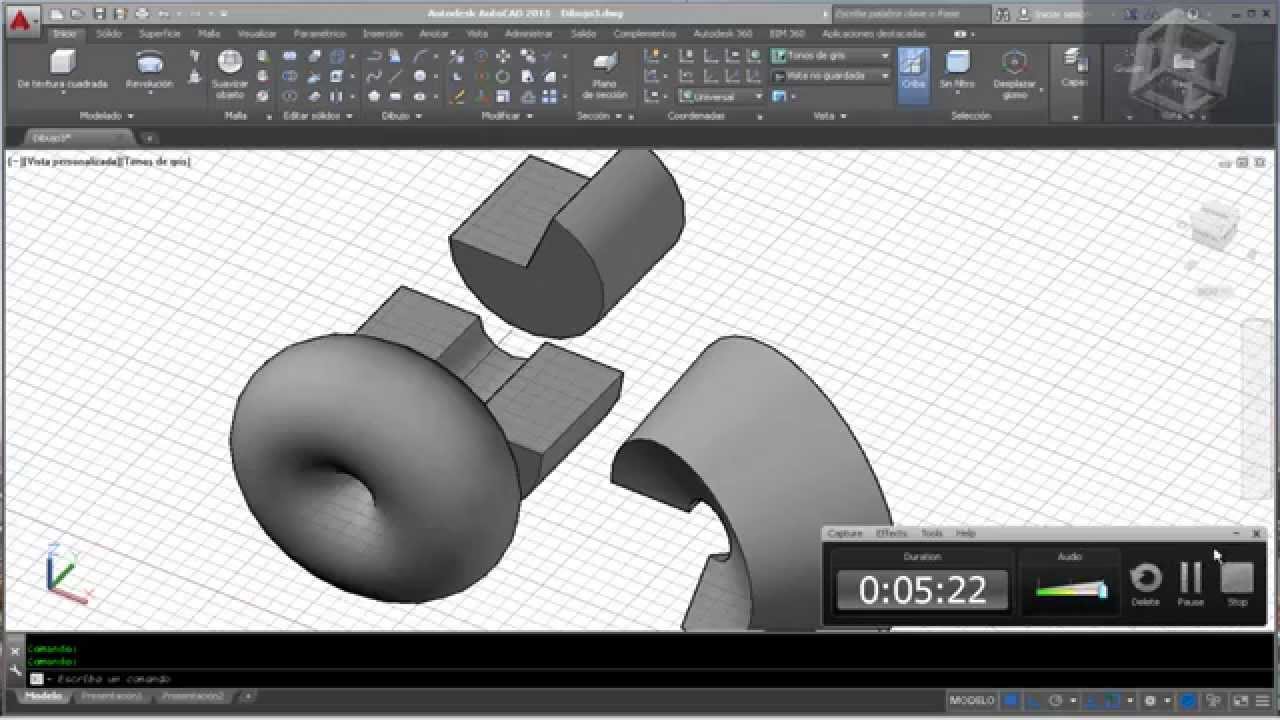Open the Tools menu in recorder window
The width and height of the screenshot is (1280, 720).
[x=931, y=533]
